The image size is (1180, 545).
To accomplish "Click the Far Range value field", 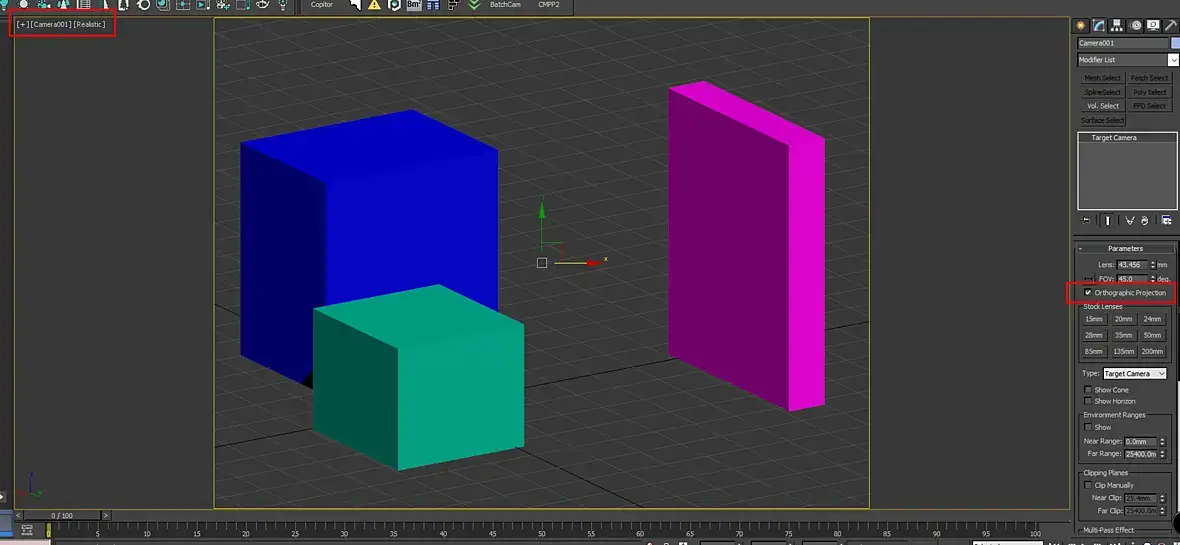I will click(x=1138, y=455).
